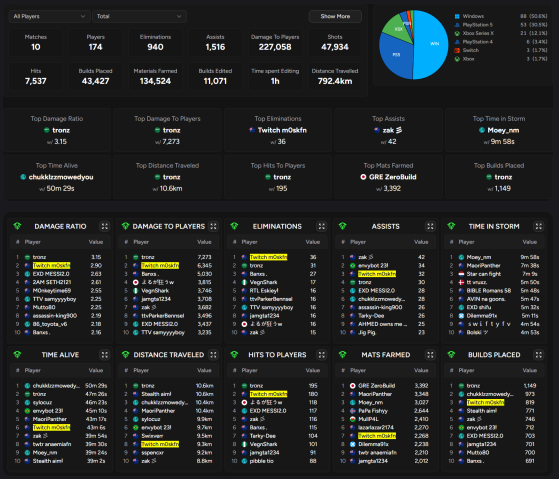The width and height of the screenshot is (559, 479).
Task: Click the trophy icon beside Time In Storm
Action: coord(451,226)
